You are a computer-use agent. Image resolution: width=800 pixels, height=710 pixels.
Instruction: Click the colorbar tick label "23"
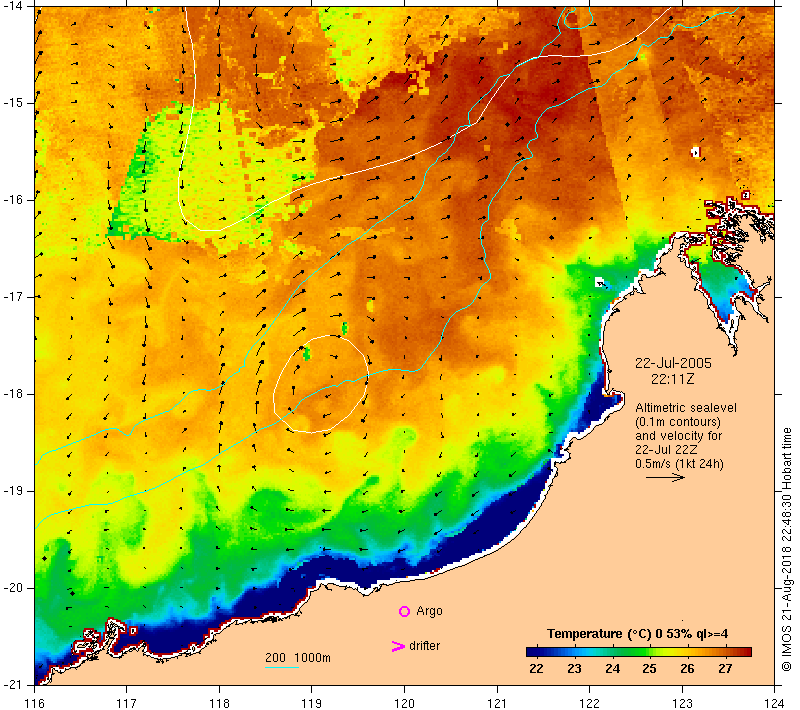(574, 668)
